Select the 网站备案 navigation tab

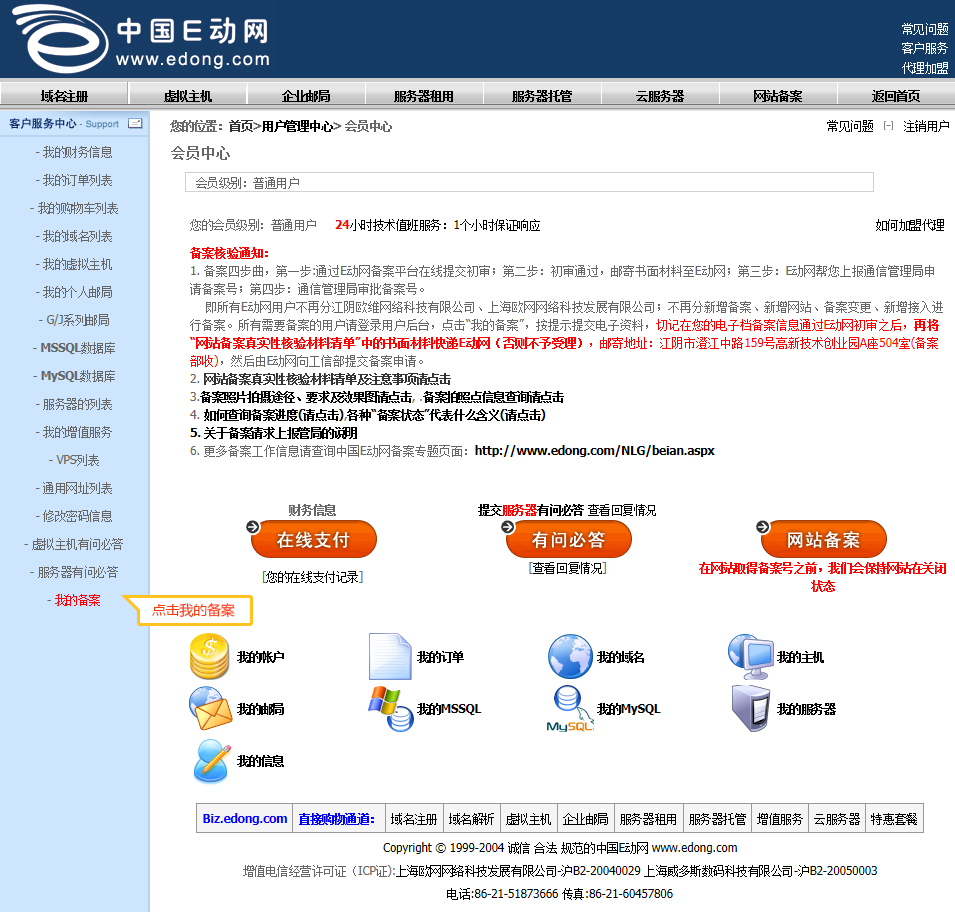(778, 96)
